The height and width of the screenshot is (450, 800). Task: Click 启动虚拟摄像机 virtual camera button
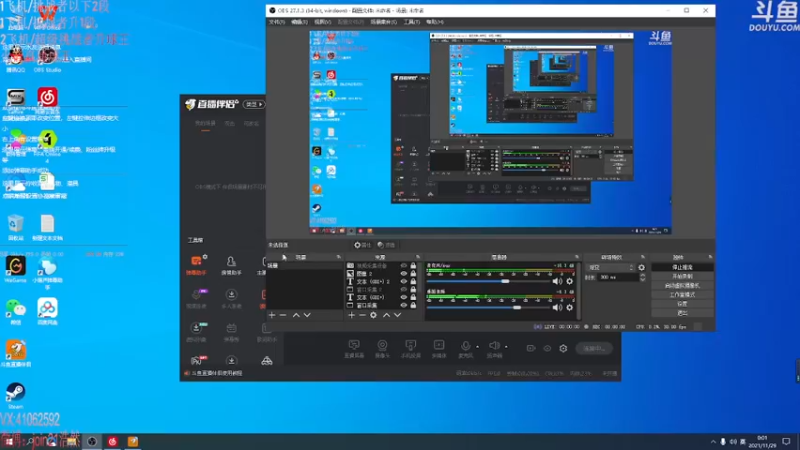[682, 286]
